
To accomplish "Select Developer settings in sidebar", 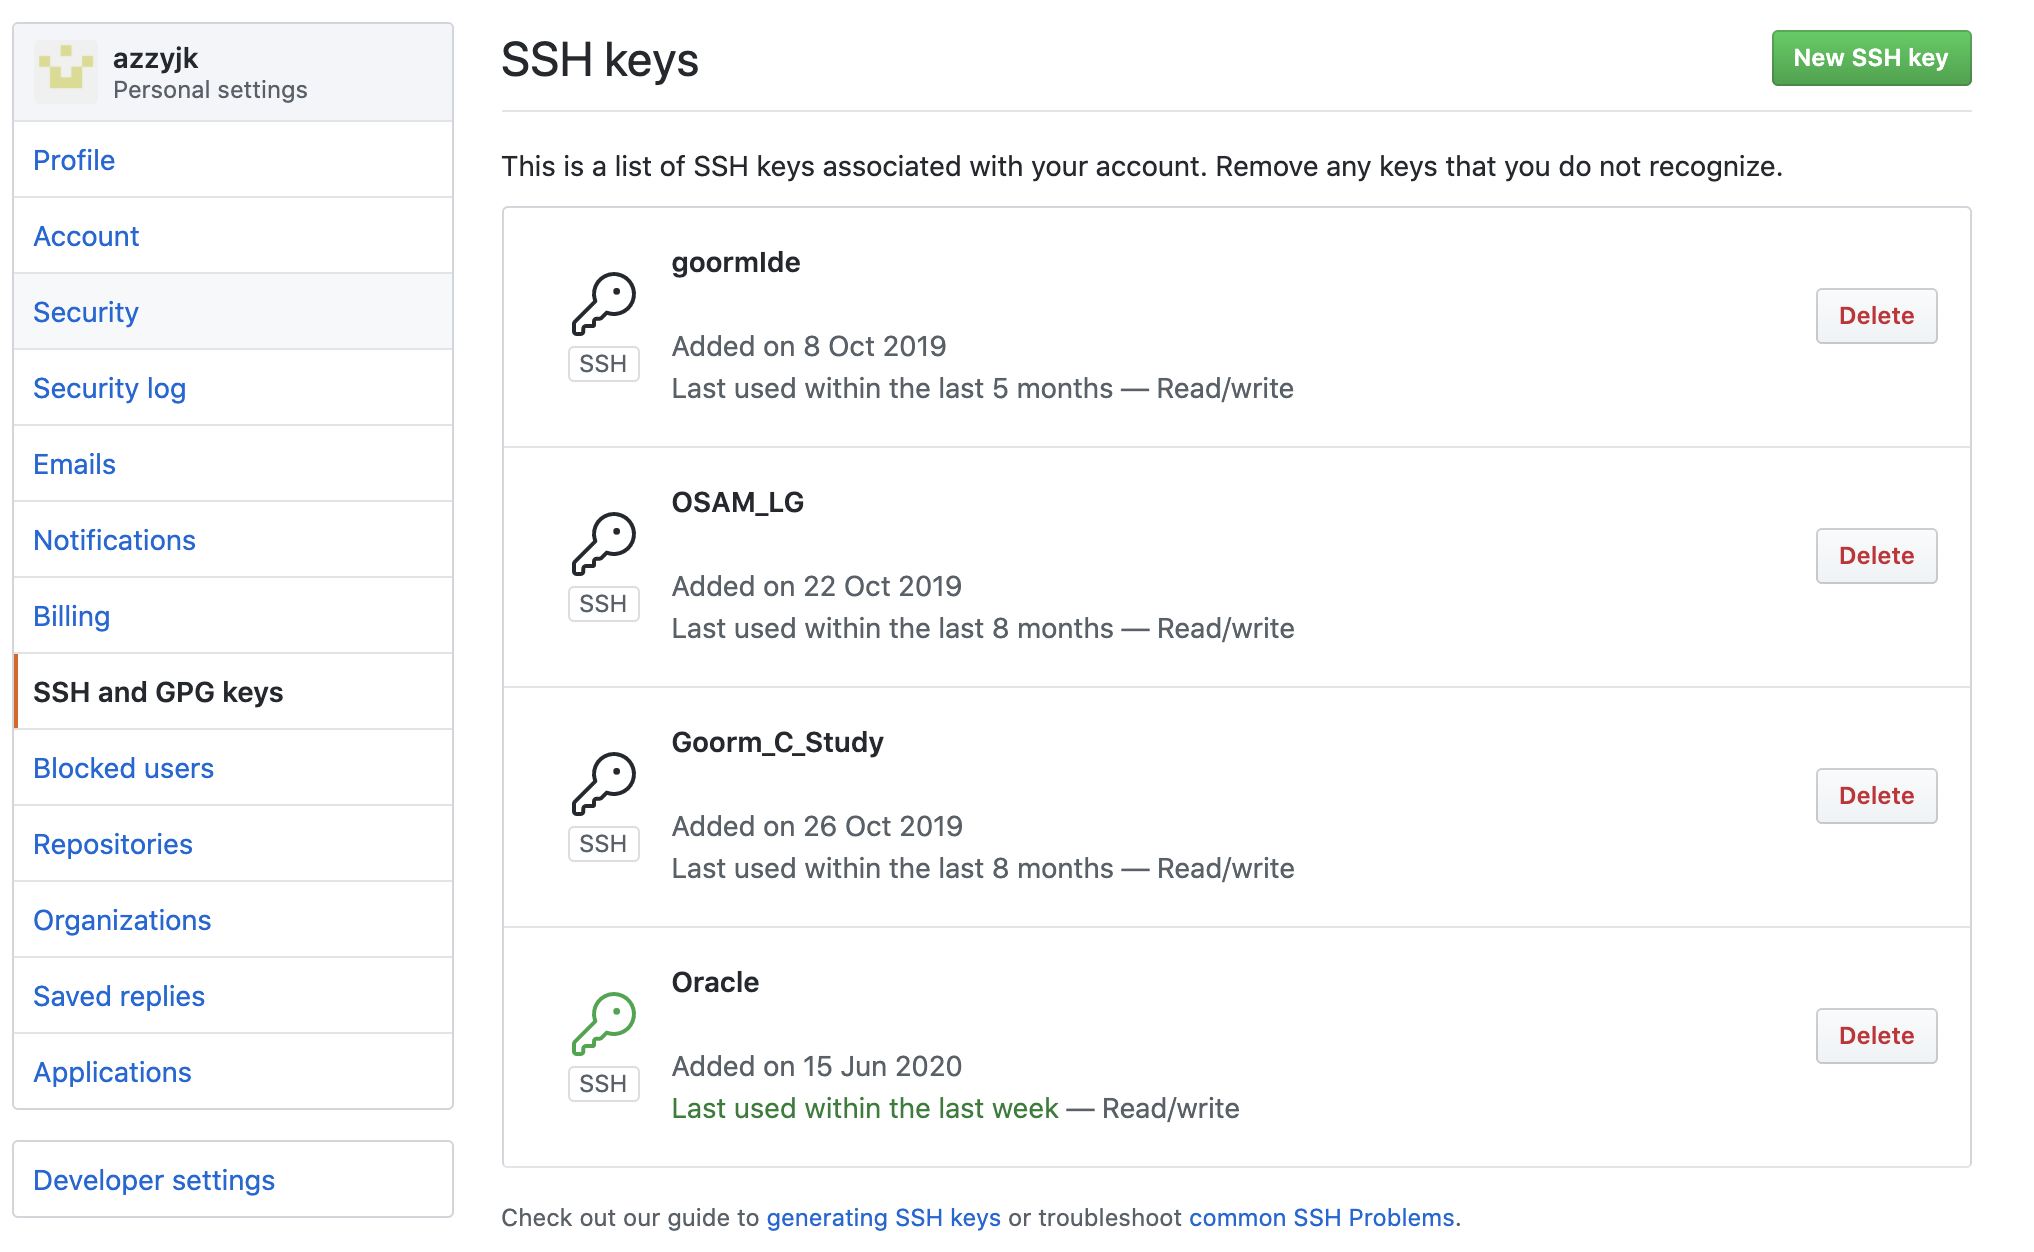I will point(153,1180).
